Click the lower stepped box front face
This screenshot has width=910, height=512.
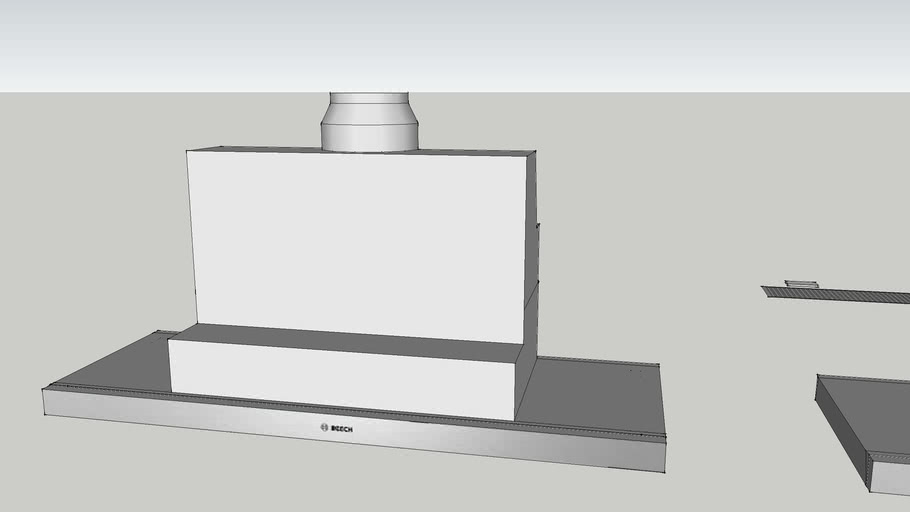point(340,380)
